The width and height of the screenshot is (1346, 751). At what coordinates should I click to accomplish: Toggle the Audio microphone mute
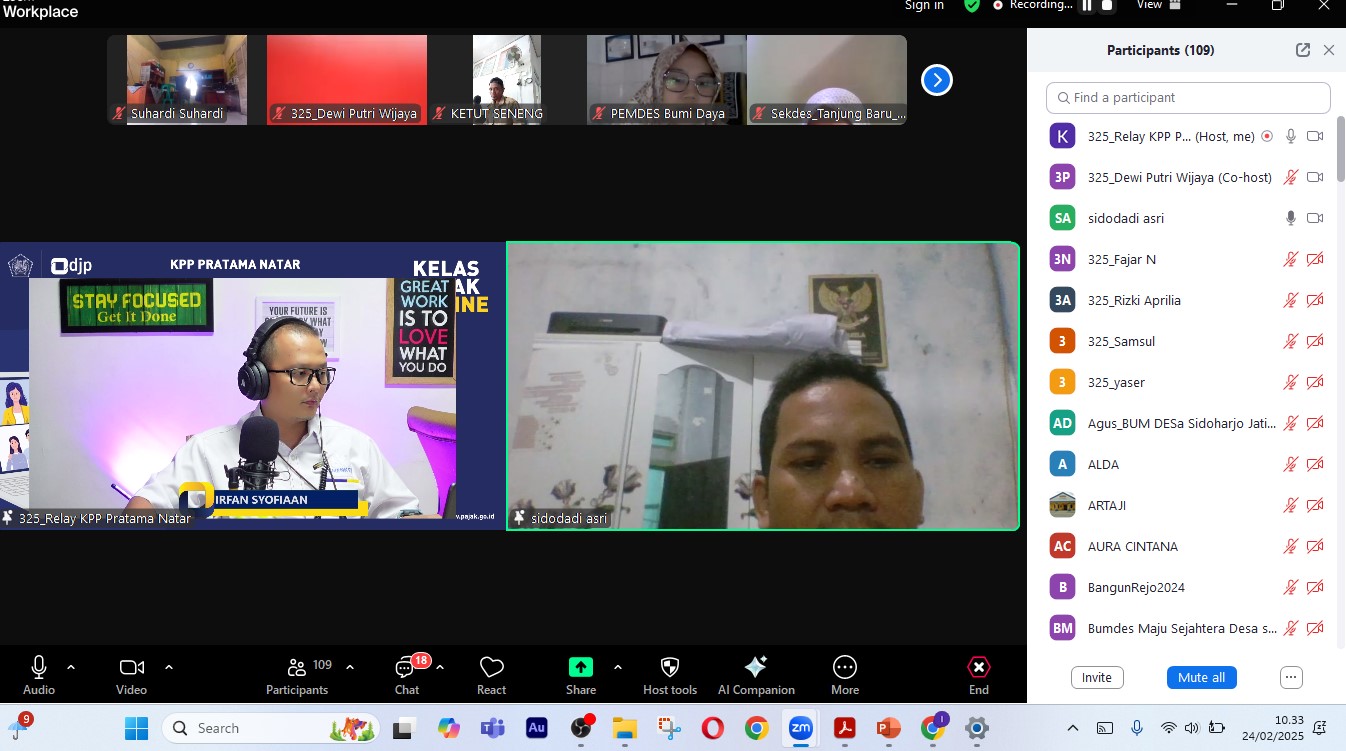[39, 668]
